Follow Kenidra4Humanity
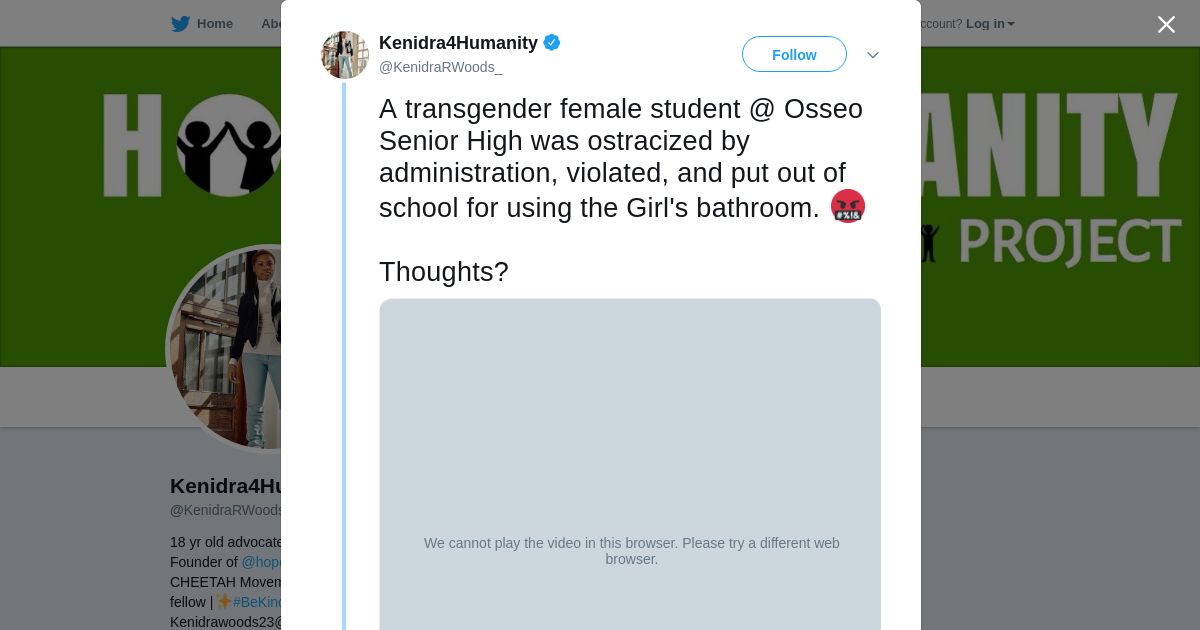The width and height of the screenshot is (1200, 630). 794,55
